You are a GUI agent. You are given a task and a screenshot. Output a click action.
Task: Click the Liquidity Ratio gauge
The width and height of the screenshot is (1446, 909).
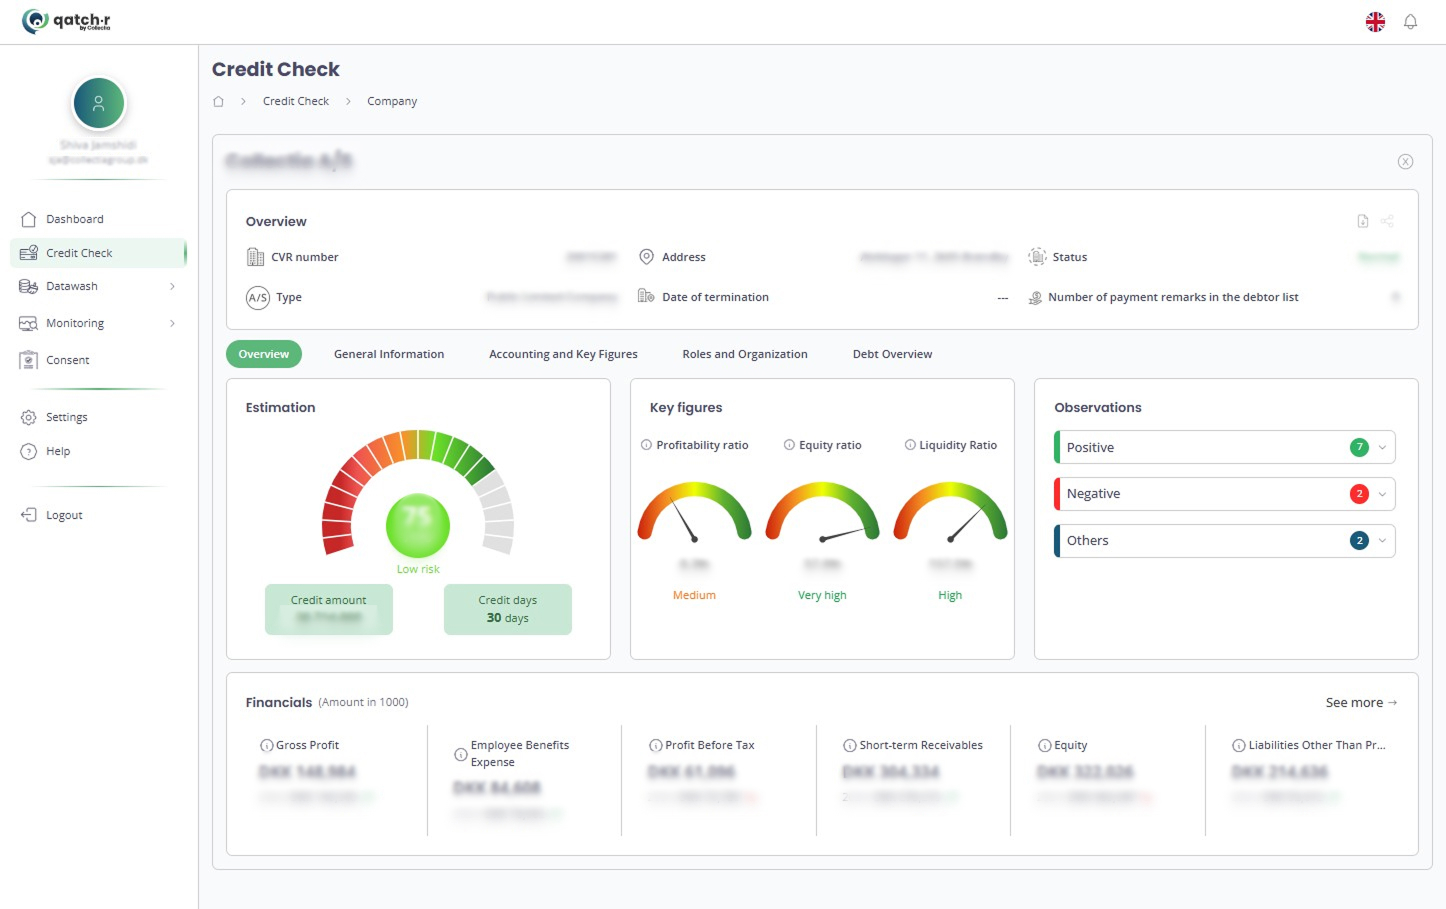[950, 512]
